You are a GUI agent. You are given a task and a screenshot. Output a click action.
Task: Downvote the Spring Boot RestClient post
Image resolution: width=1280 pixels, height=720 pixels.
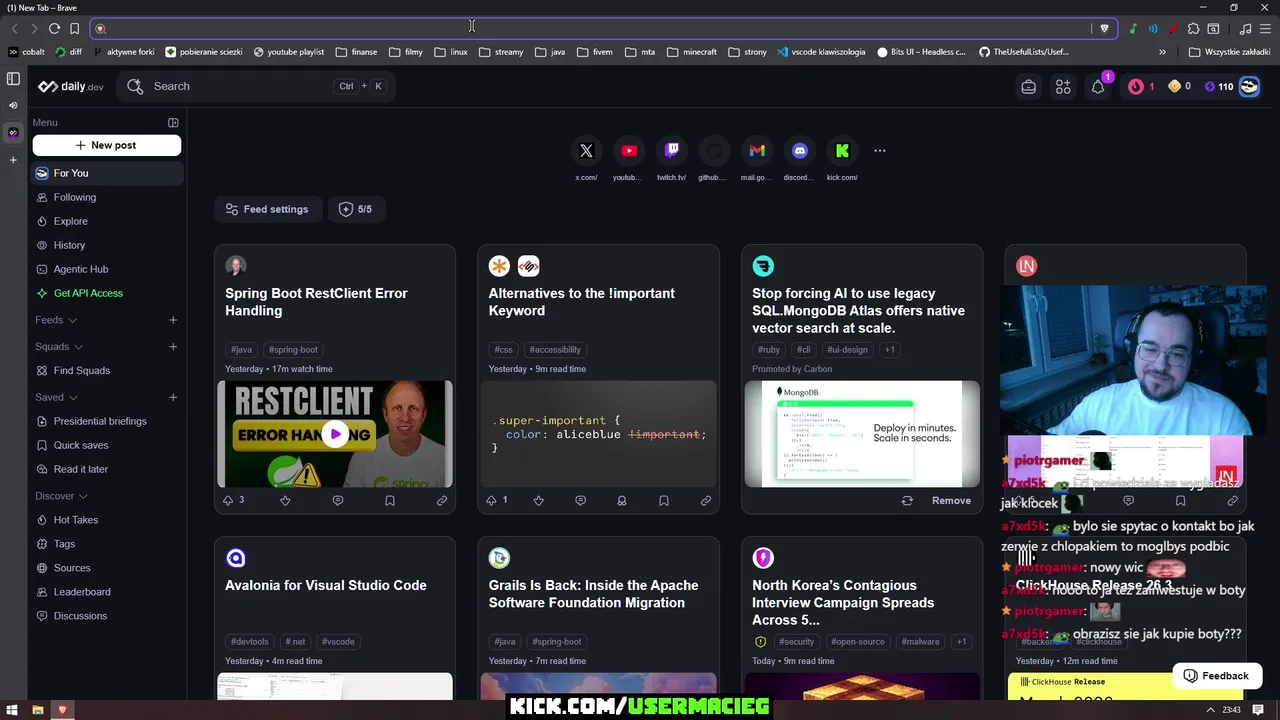(285, 500)
